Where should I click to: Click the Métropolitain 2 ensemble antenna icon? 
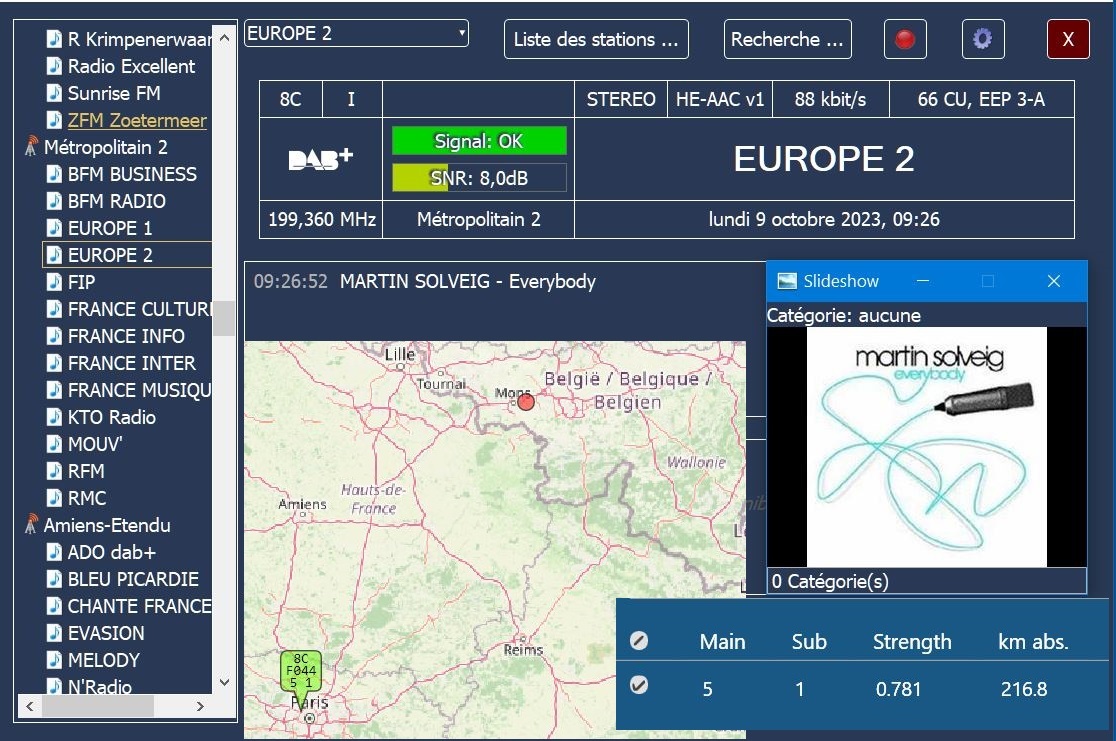click(x=31, y=147)
